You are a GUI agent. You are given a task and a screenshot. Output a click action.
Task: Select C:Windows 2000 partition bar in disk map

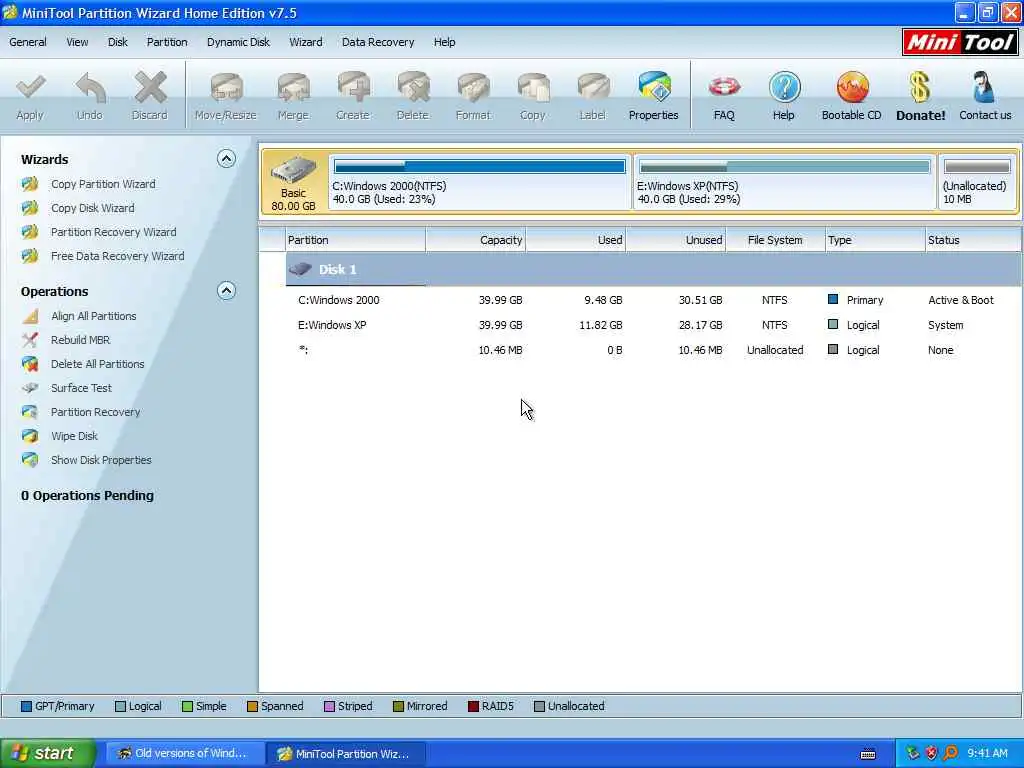click(x=479, y=182)
